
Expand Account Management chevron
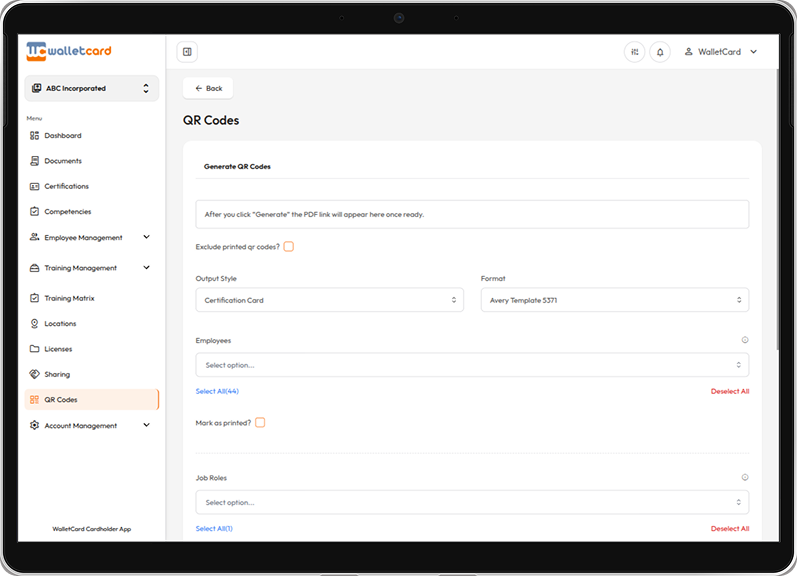pyautogui.click(x=146, y=425)
